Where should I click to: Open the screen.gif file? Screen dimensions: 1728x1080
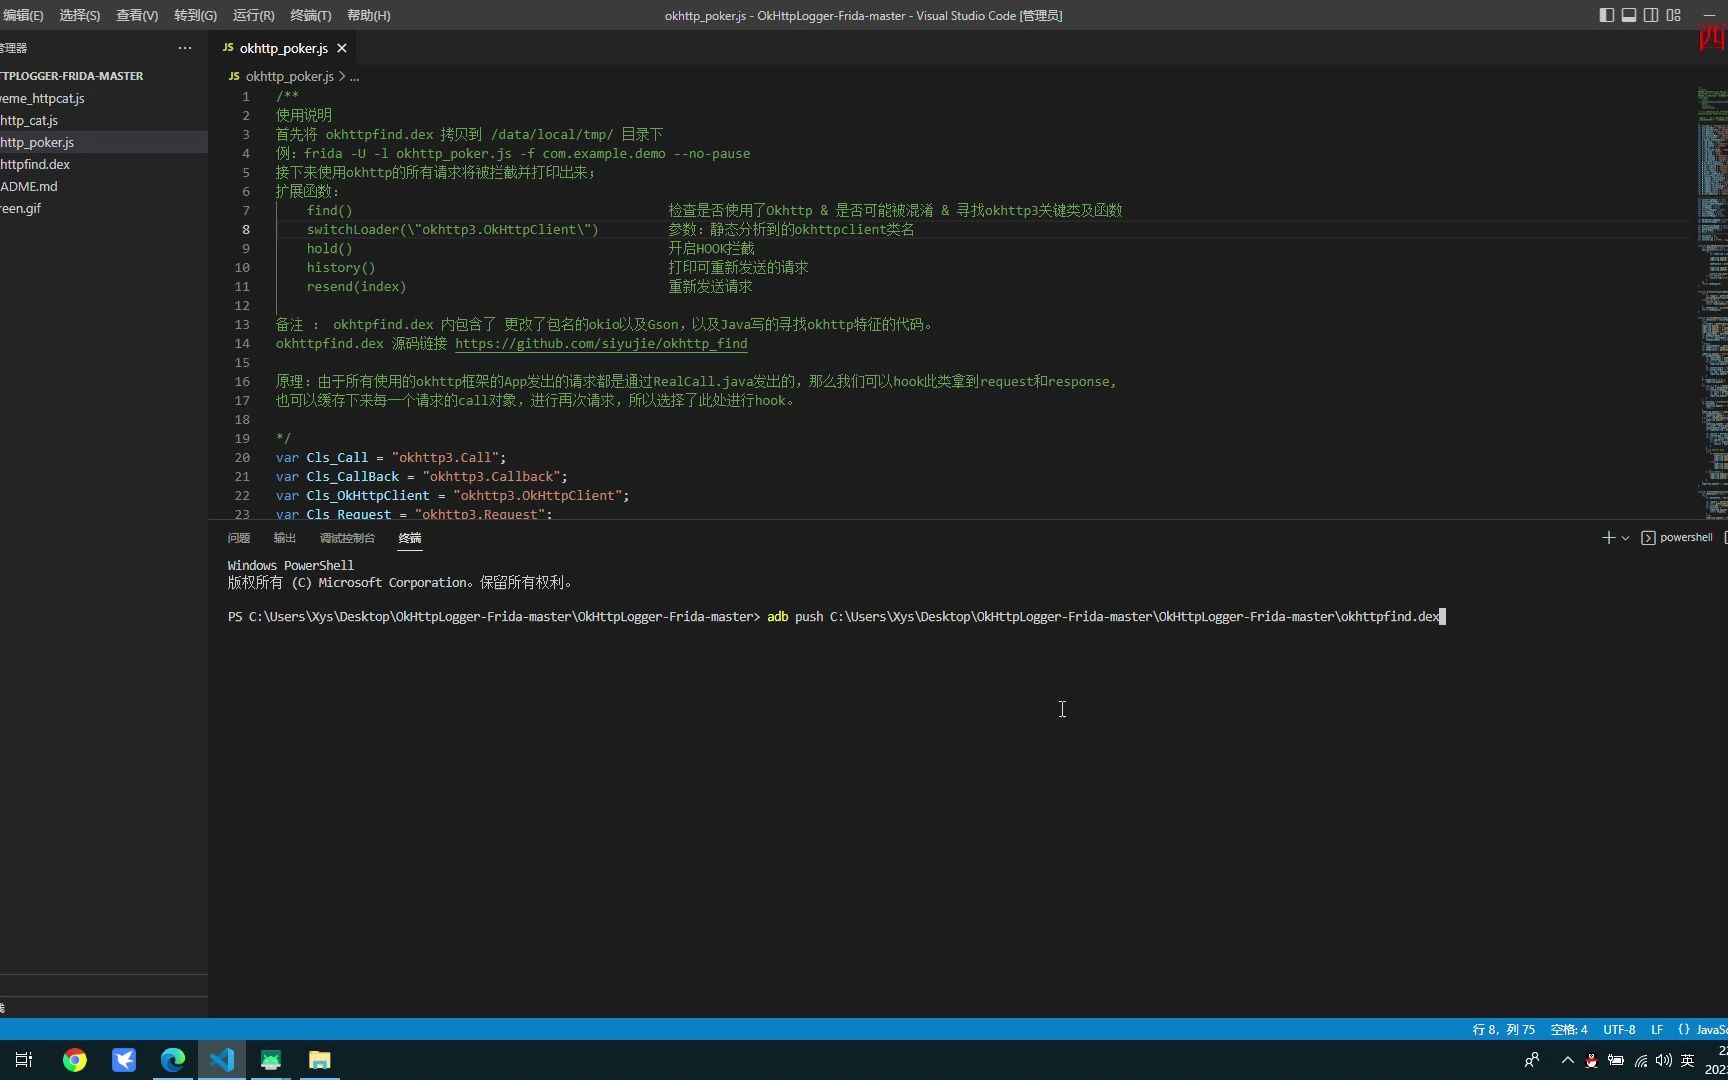[21, 208]
